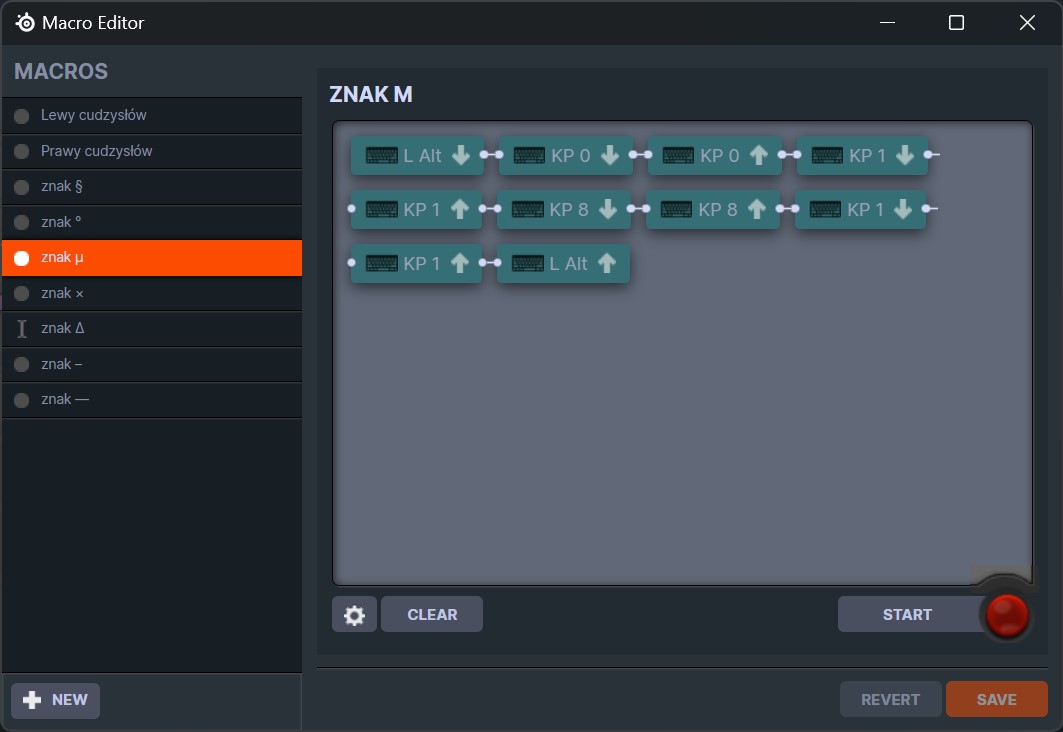Select the L Alt key-down block
Image resolution: width=1063 pixels, height=732 pixels.
click(417, 156)
